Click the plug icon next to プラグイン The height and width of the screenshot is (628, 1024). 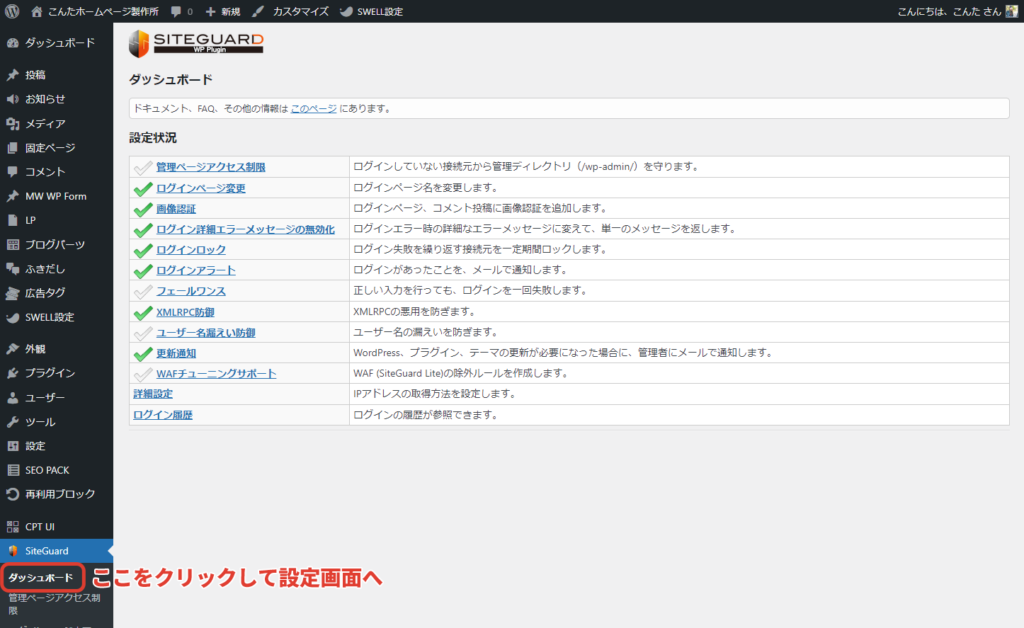click(12, 373)
